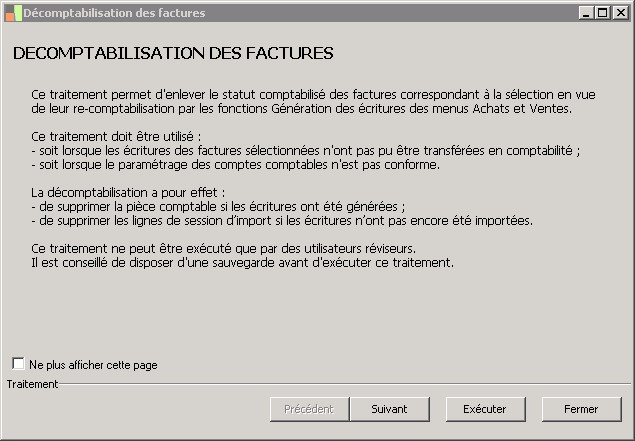
Task: Maximize the Décomptabilisation des factures window
Action: coord(602,13)
